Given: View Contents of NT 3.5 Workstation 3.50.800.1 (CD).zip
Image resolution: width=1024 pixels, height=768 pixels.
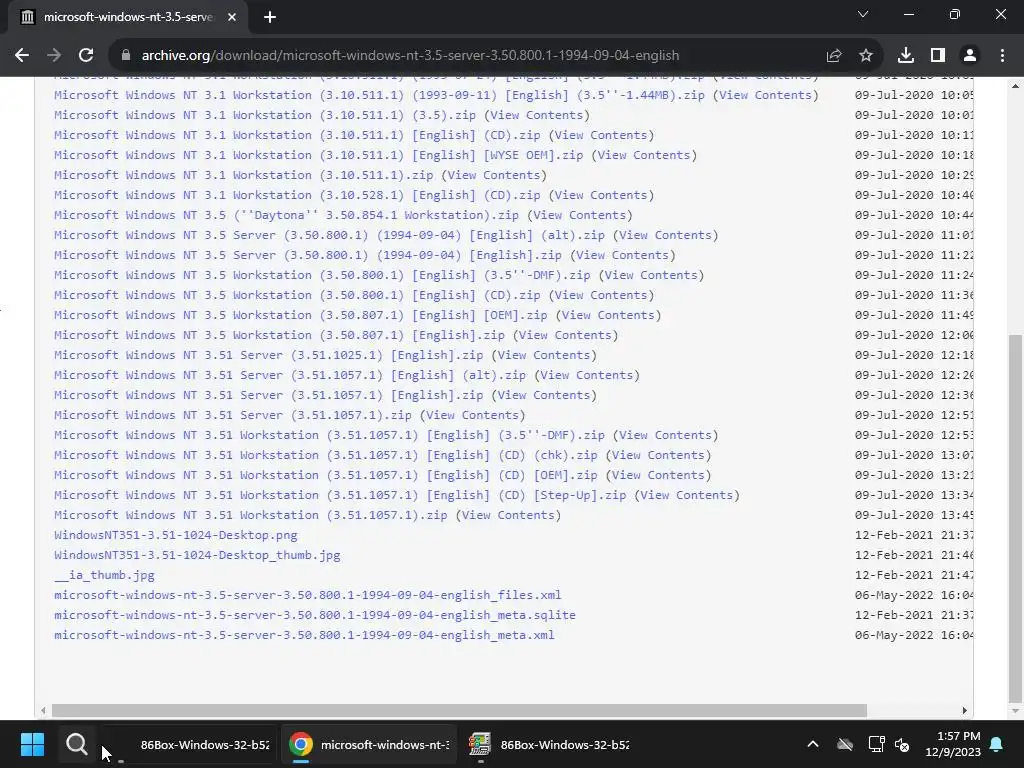Looking at the screenshot, I should pyautogui.click(x=601, y=295).
